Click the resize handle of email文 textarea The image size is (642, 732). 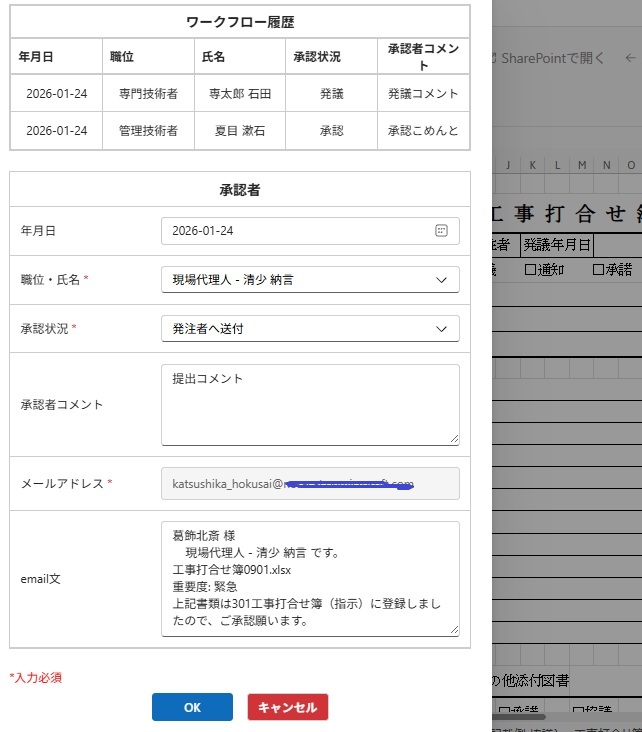454,630
